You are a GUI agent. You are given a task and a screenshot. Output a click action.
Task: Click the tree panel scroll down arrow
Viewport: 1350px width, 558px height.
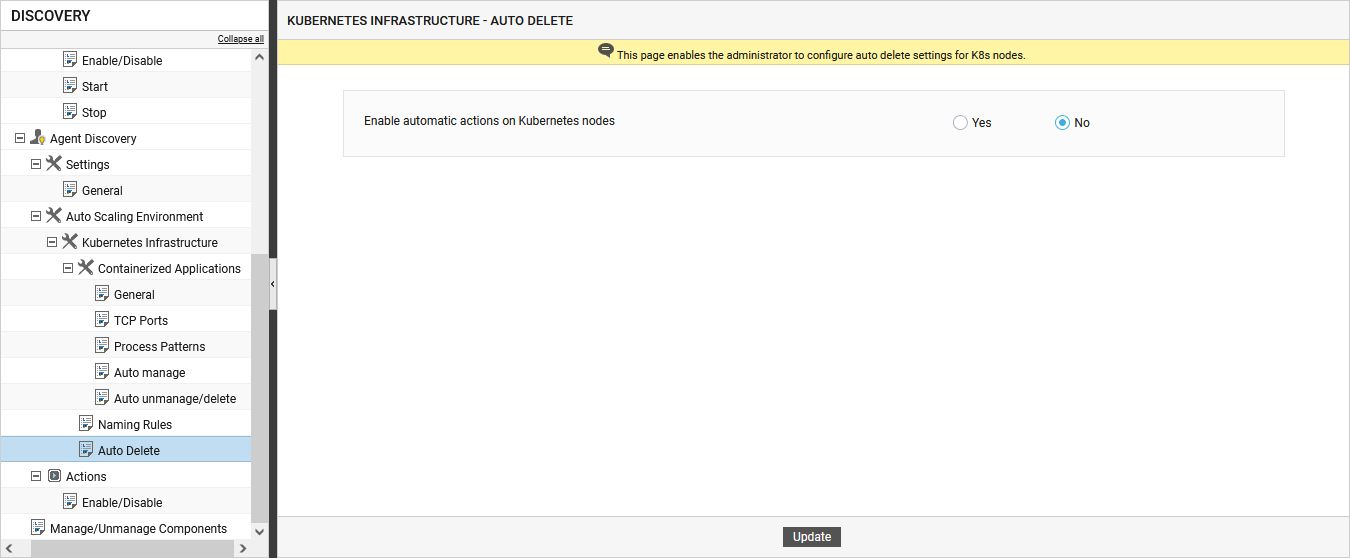(x=260, y=532)
